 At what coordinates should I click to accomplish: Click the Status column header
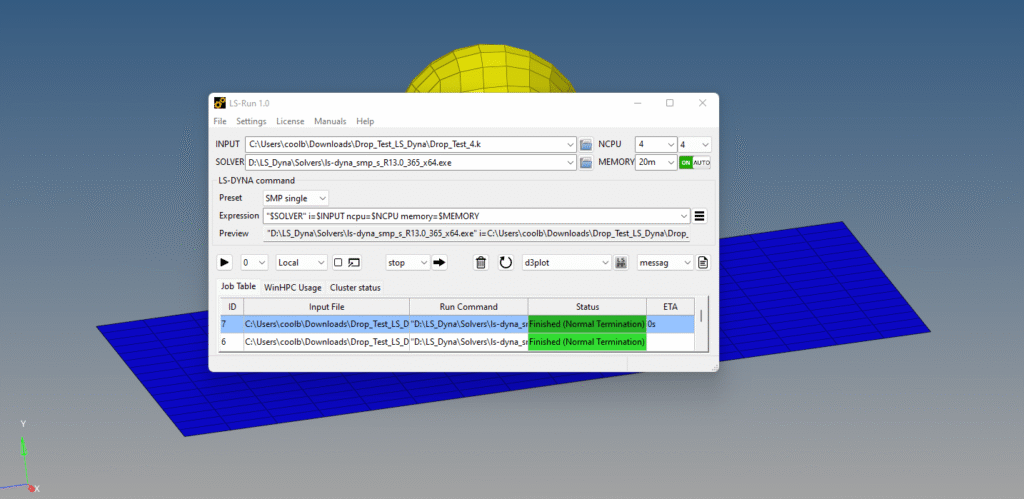pyautogui.click(x=587, y=306)
